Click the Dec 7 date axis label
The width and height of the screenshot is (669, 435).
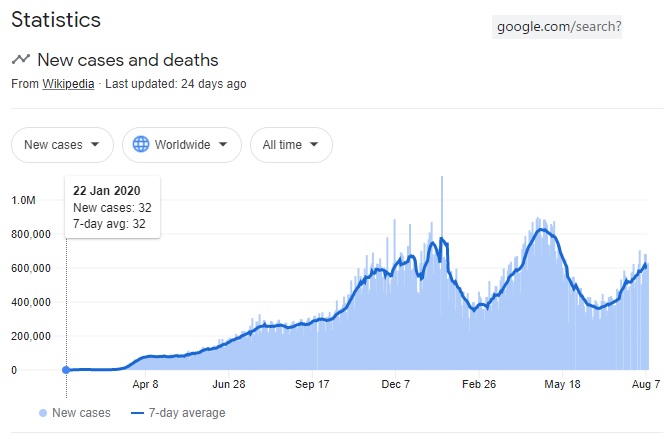point(396,384)
